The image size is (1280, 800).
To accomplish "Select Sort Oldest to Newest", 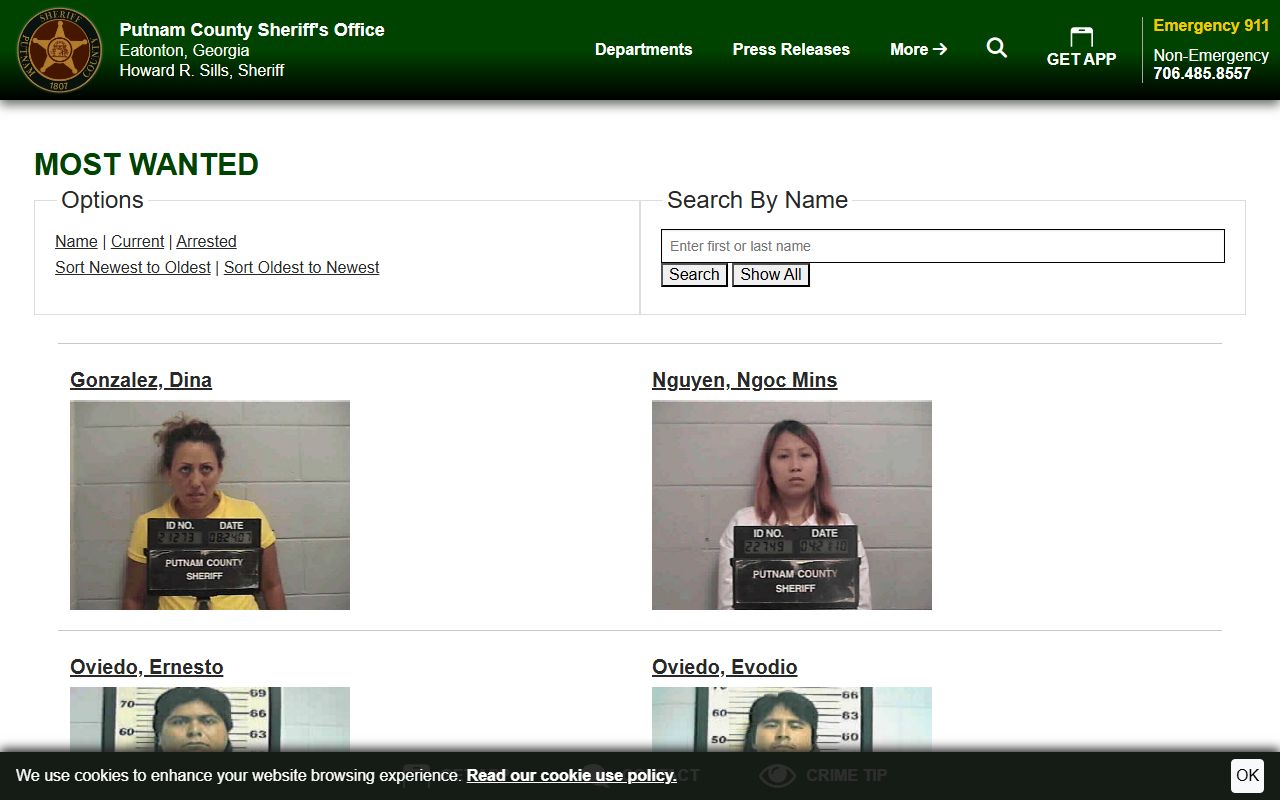I will coord(301,267).
